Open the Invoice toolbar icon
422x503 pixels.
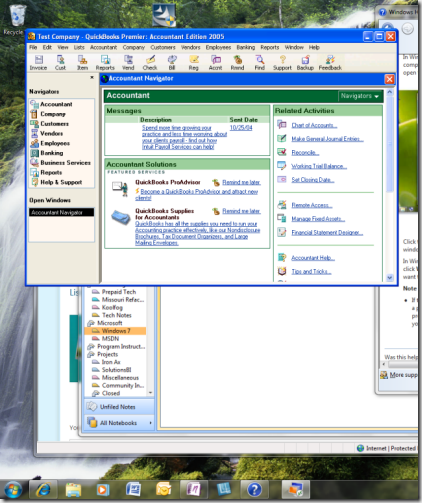(x=38, y=63)
